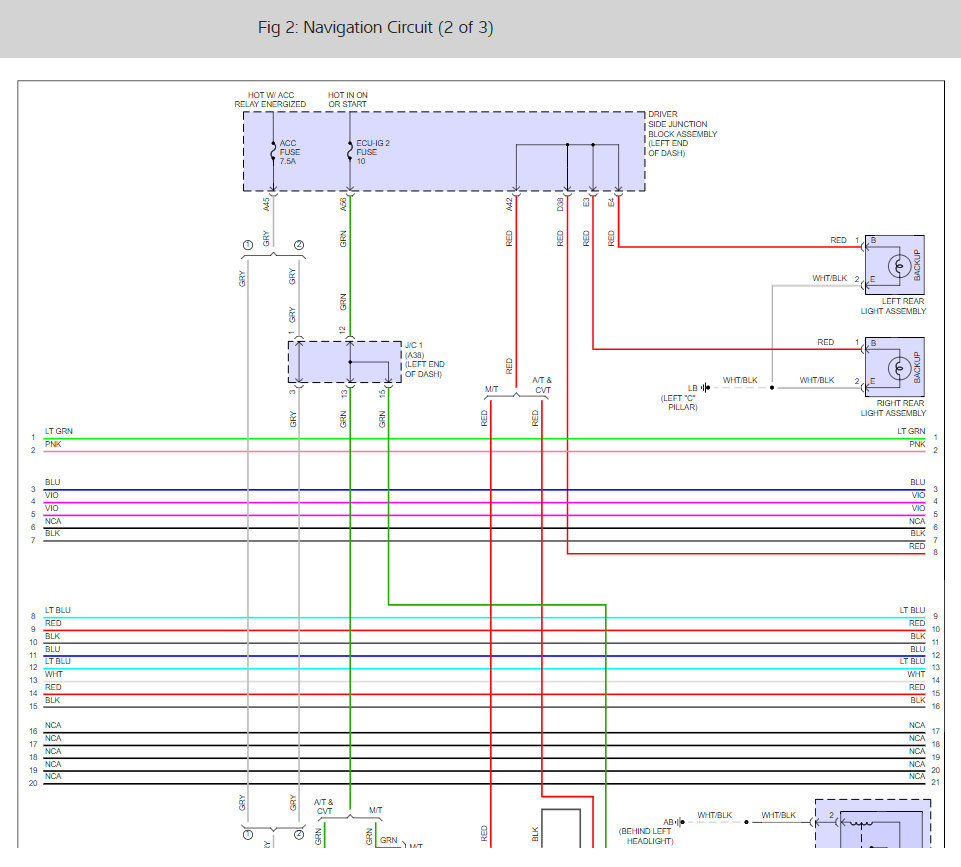Click circled 1 marker at bottom of diagram
The image size is (961, 867).
pyautogui.click(x=248, y=835)
